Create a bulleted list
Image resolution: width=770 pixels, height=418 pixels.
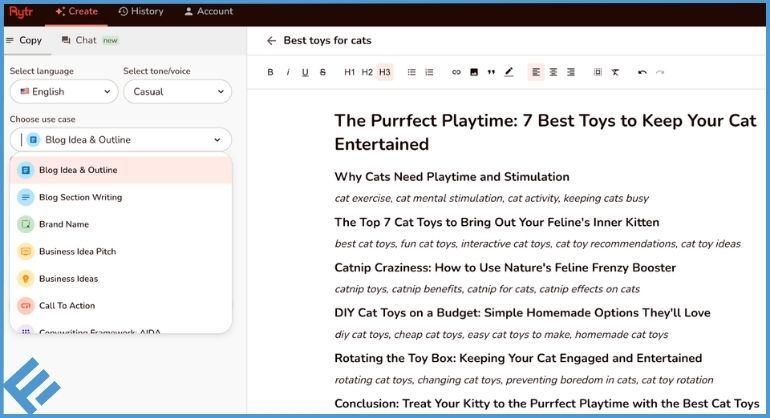[412, 72]
